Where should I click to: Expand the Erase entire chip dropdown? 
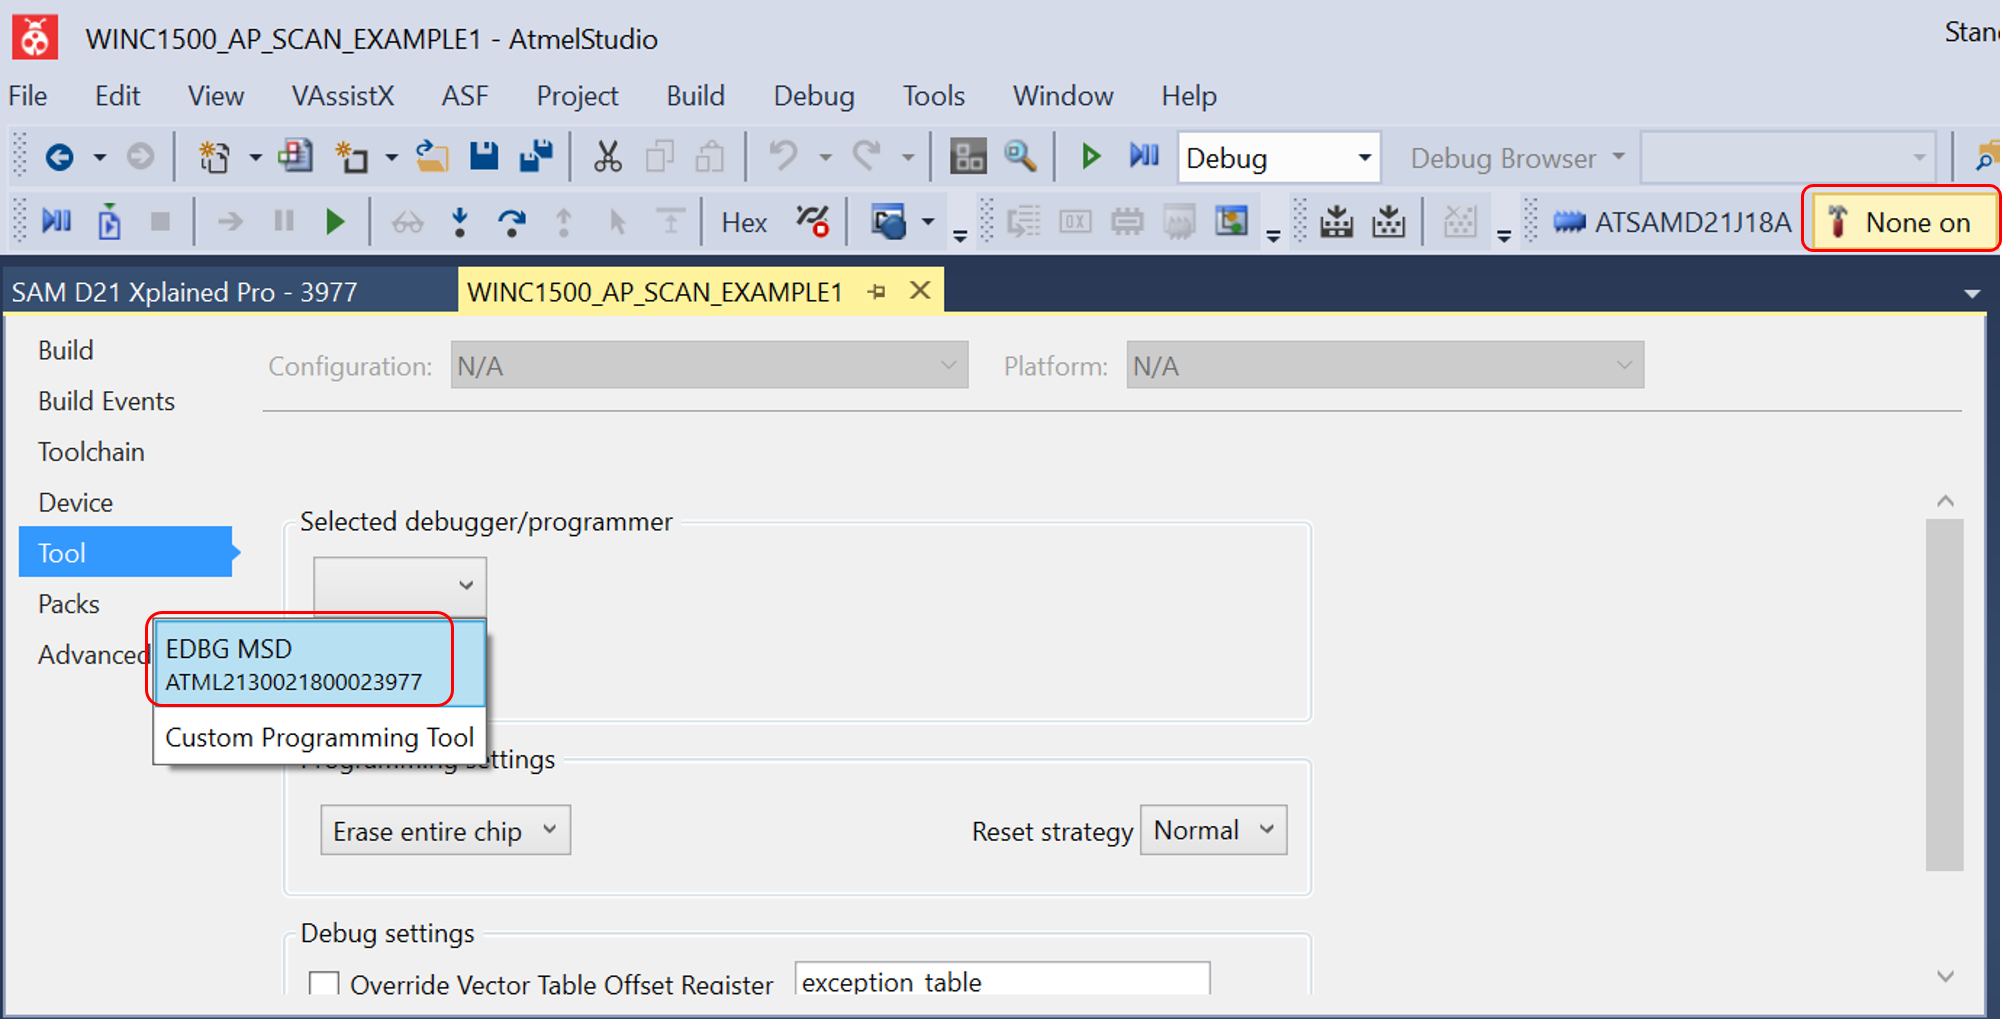(445, 831)
